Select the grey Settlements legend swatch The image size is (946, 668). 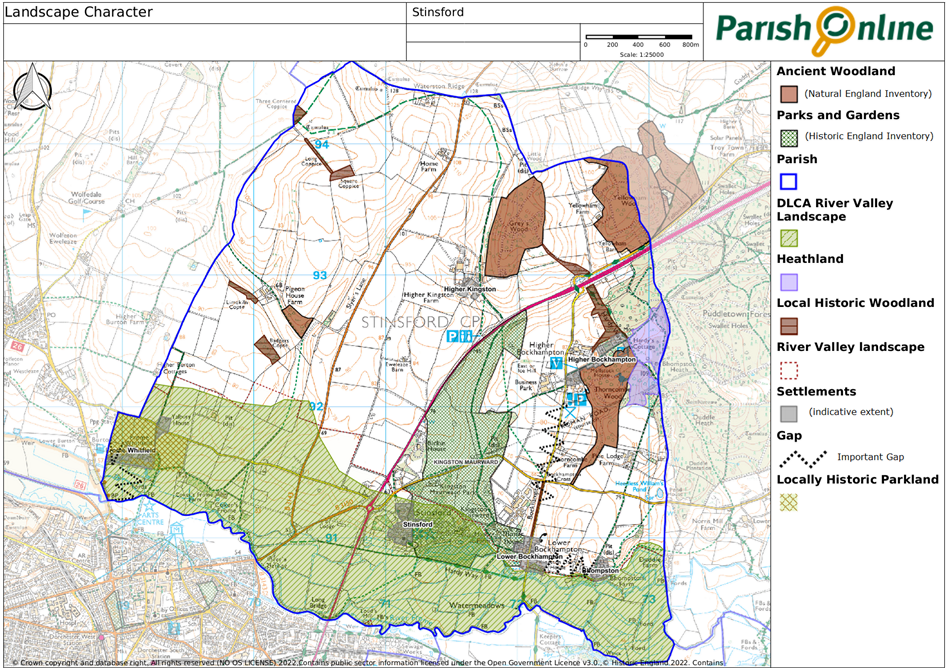(789, 414)
